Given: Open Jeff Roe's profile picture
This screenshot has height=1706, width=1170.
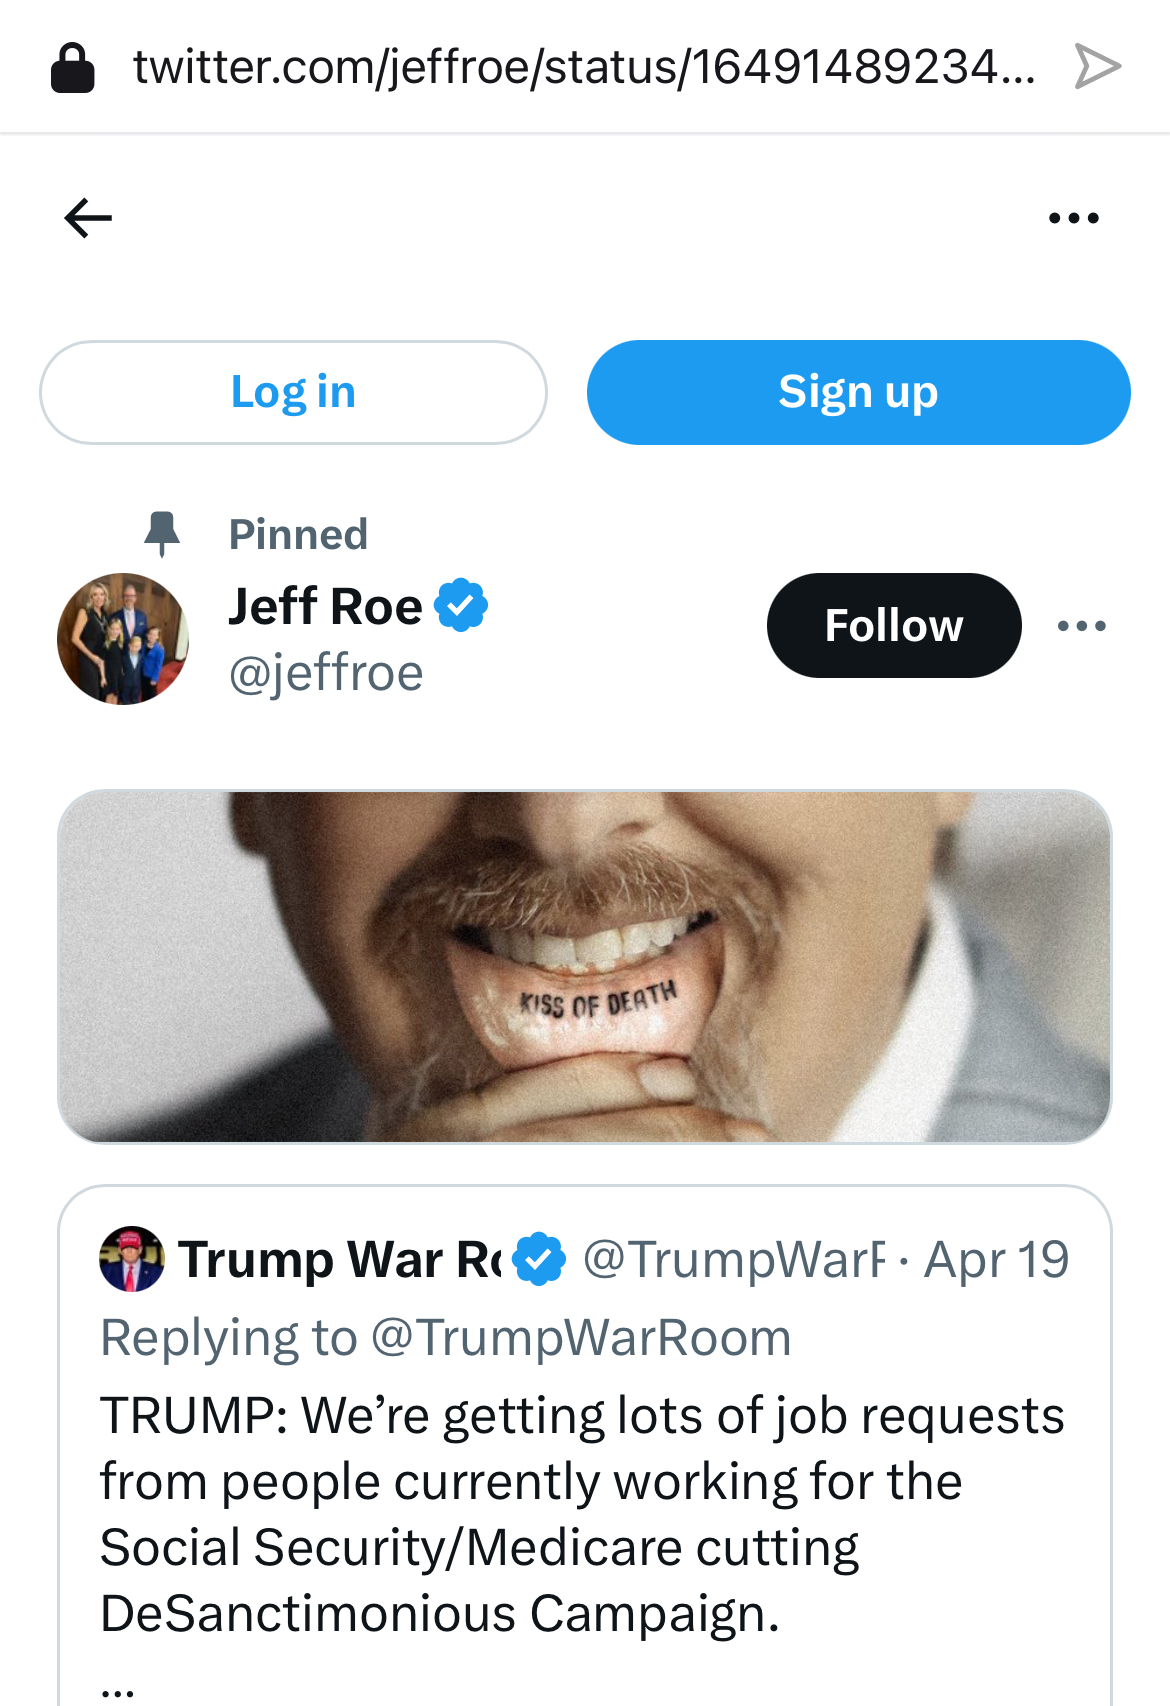Looking at the screenshot, I should tap(123, 639).
